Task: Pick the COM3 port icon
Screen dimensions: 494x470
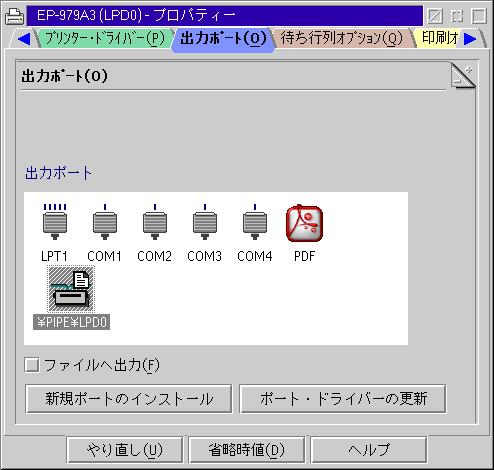Action: (x=205, y=222)
